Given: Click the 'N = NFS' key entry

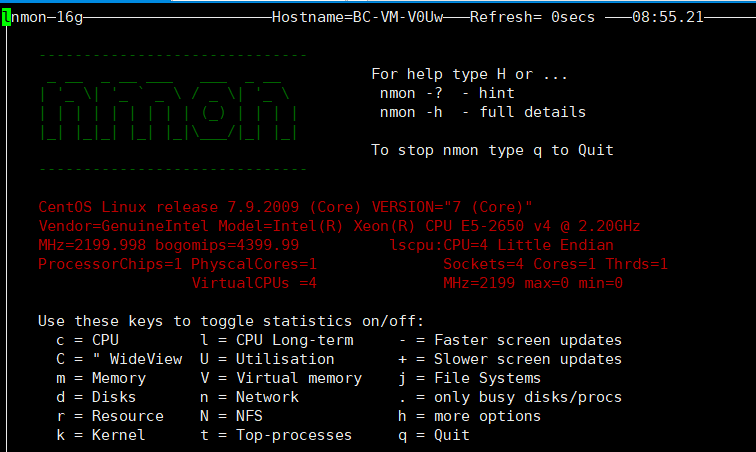Looking at the screenshot, I should pyautogui.click(x=231, y=416).
